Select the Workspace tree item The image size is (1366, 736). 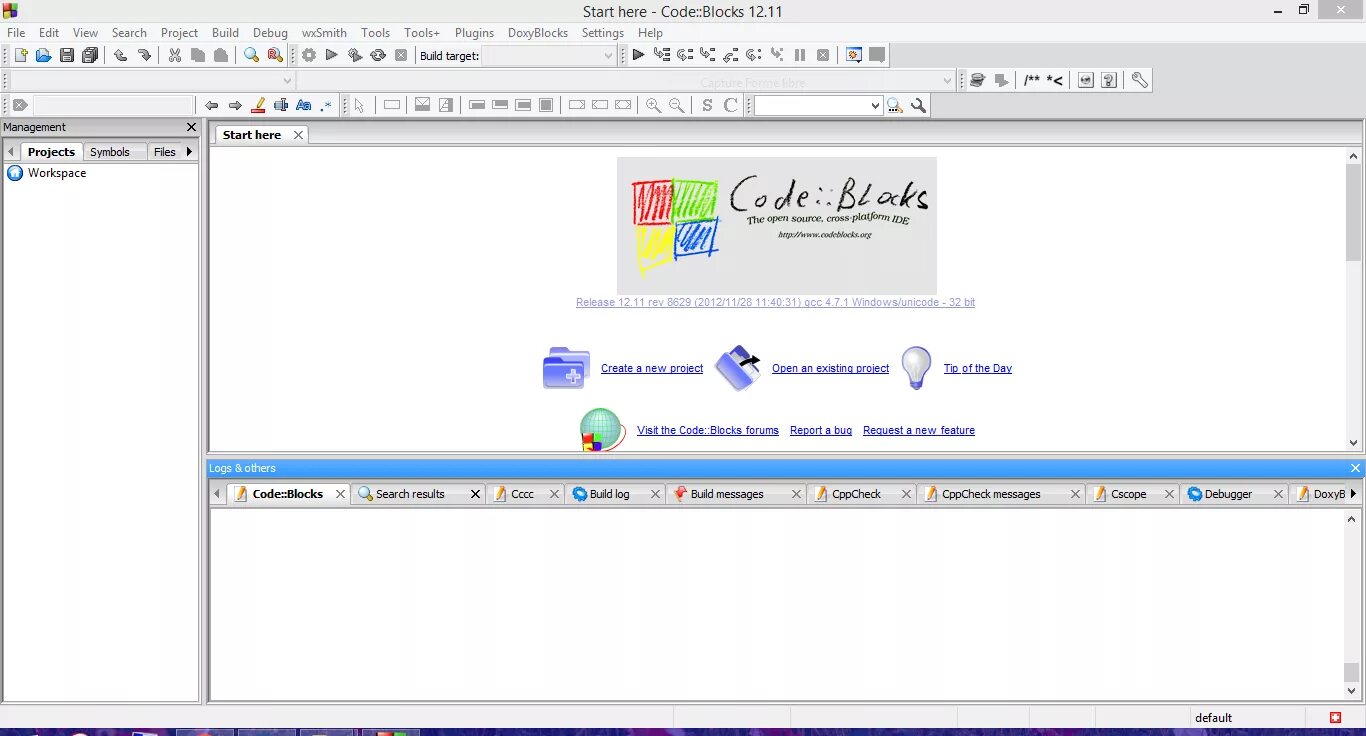(57, 173)
